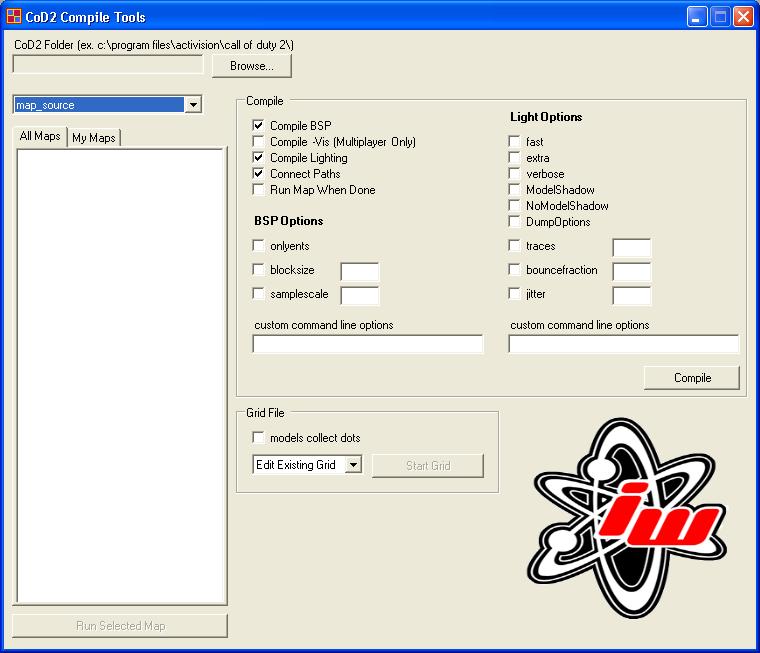Focus Light custom command line options field
Image resolution: width=760 pixels, height=653 pixels.
[x=624, y=344]
